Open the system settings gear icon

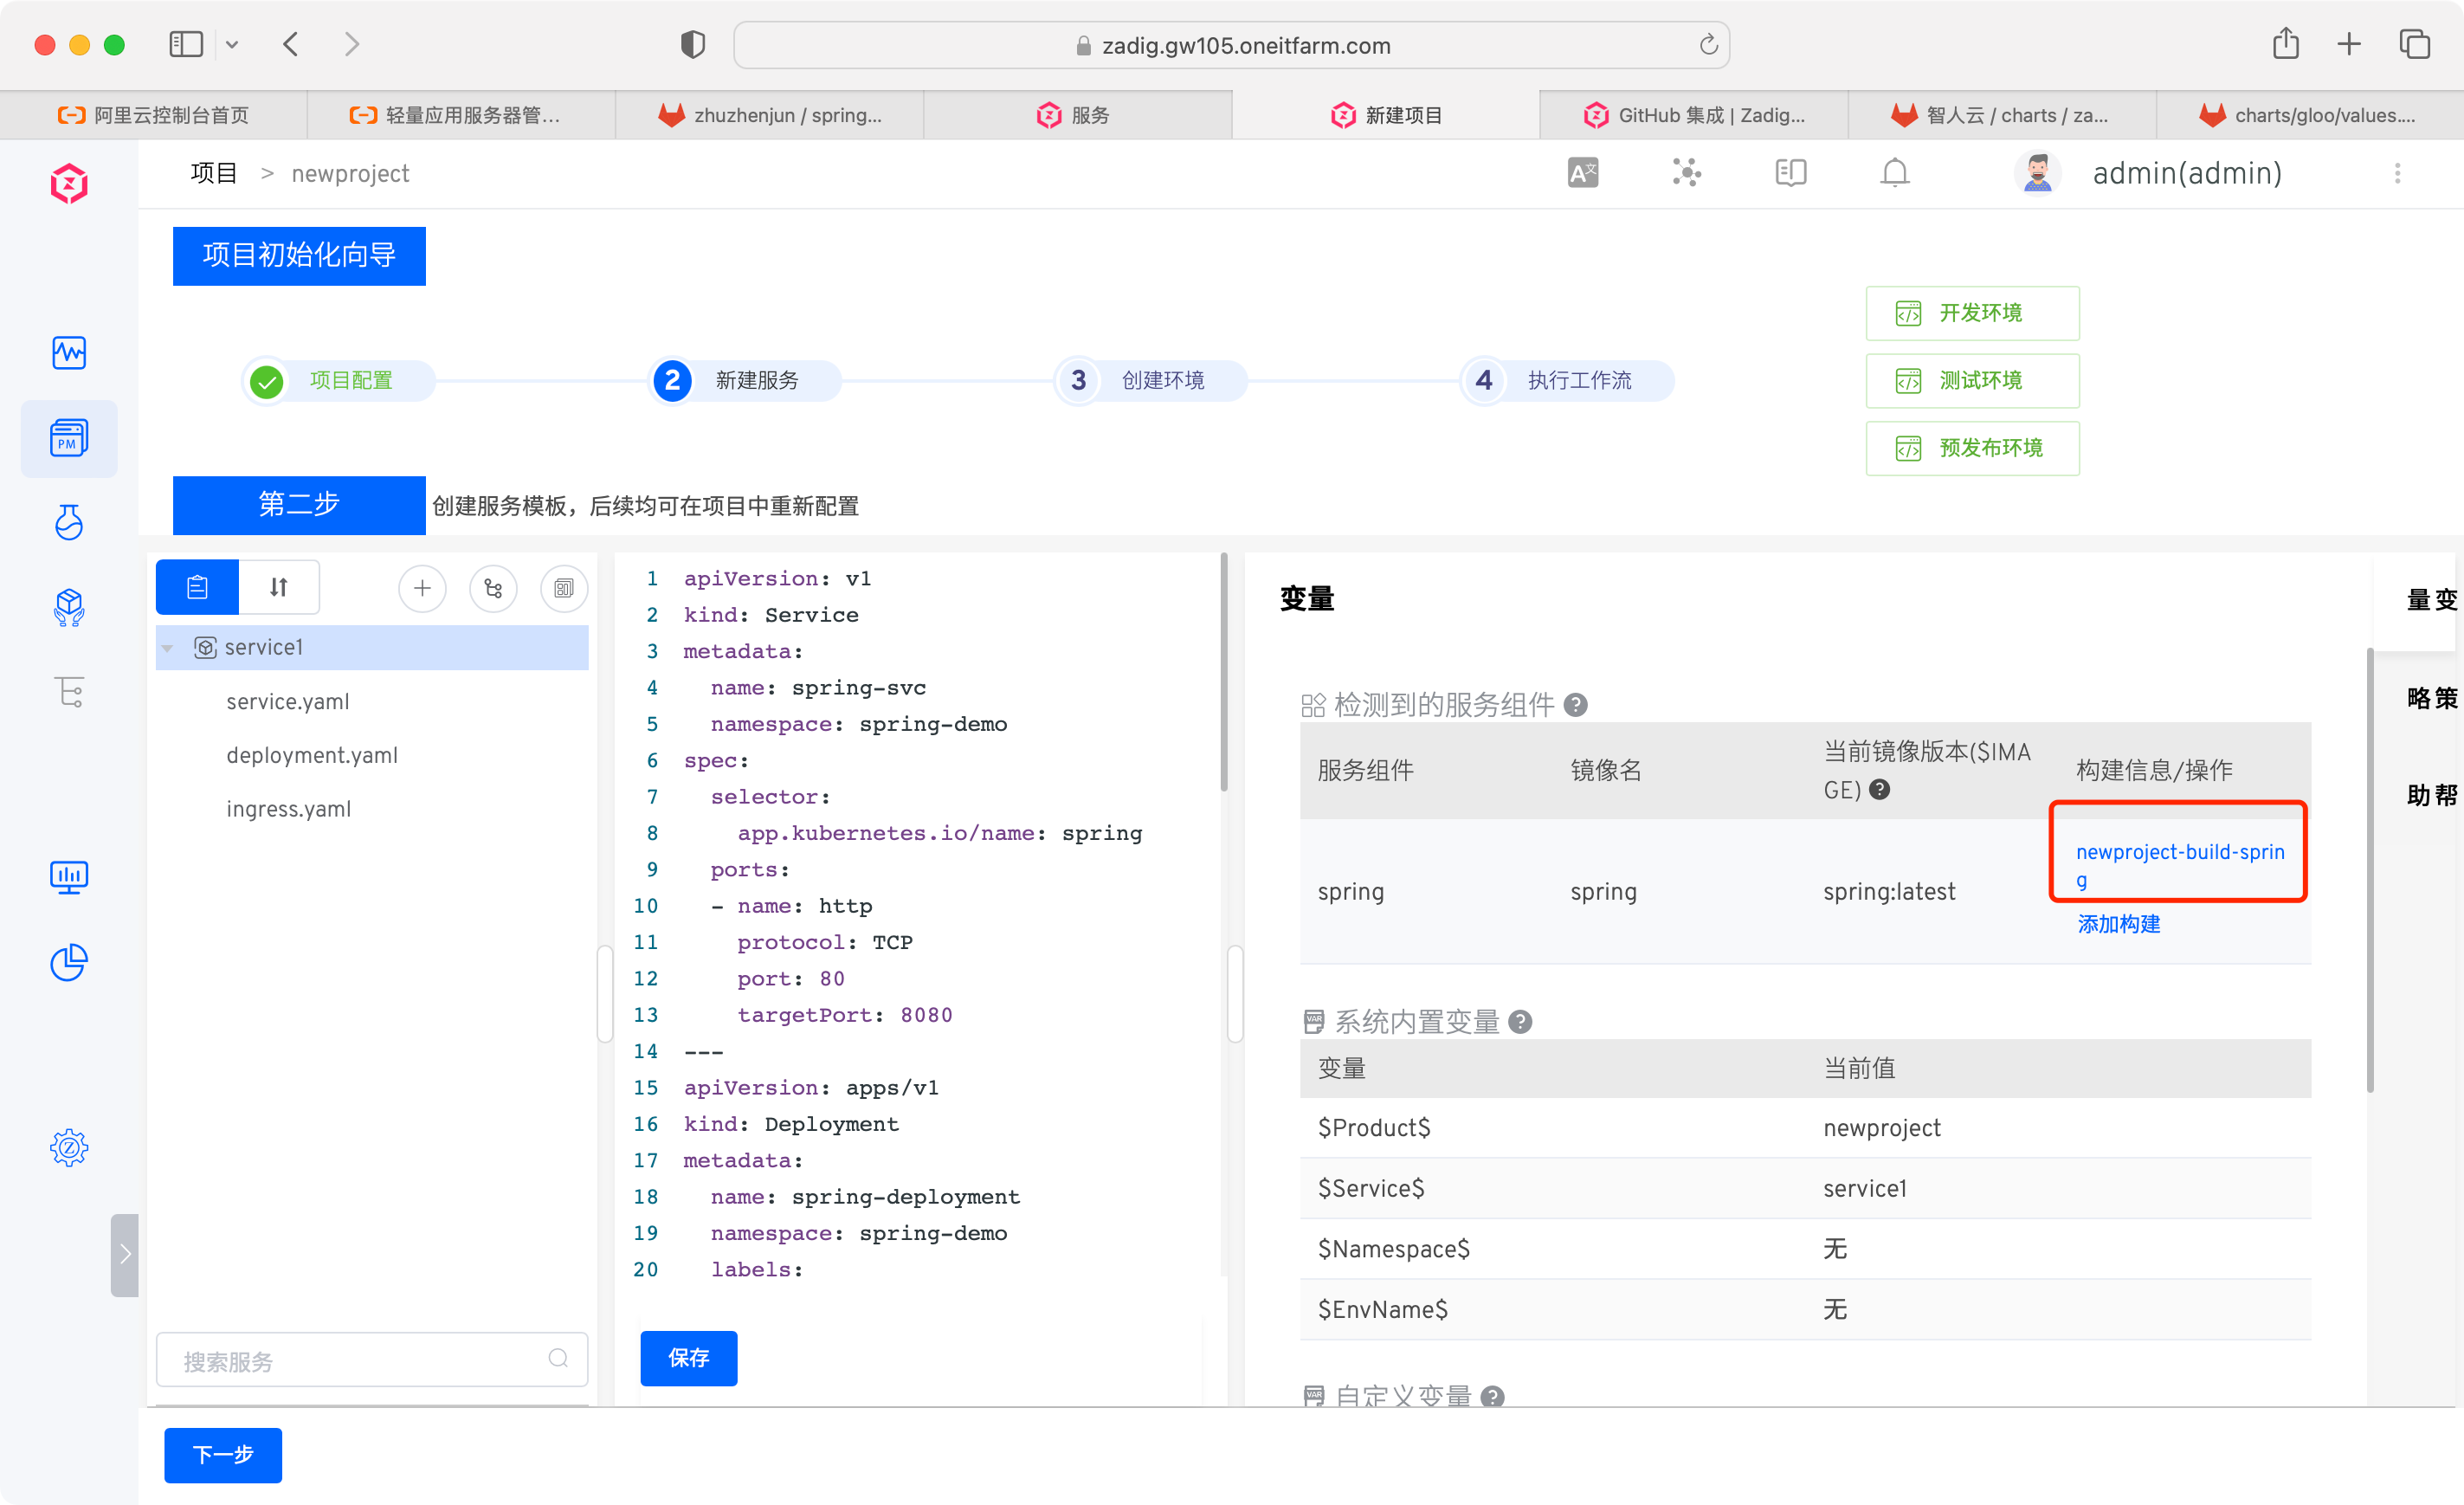click(x=69, y=1147)
